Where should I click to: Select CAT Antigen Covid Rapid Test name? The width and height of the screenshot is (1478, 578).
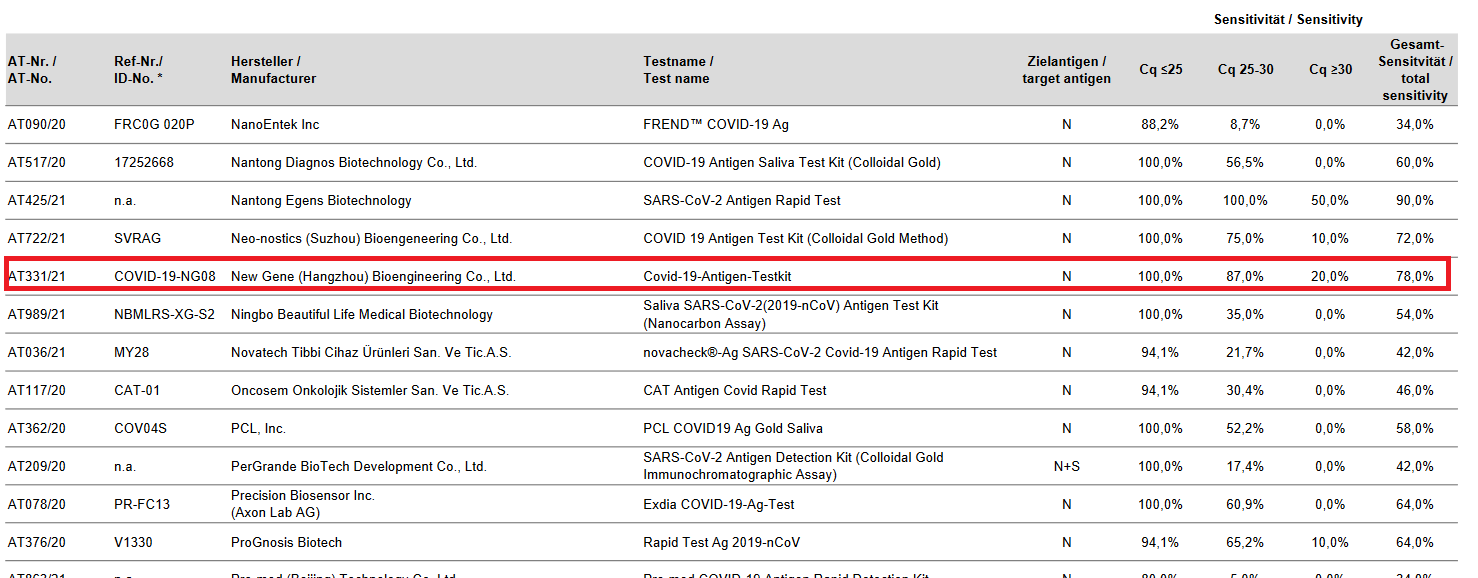(x=735, y=391)
